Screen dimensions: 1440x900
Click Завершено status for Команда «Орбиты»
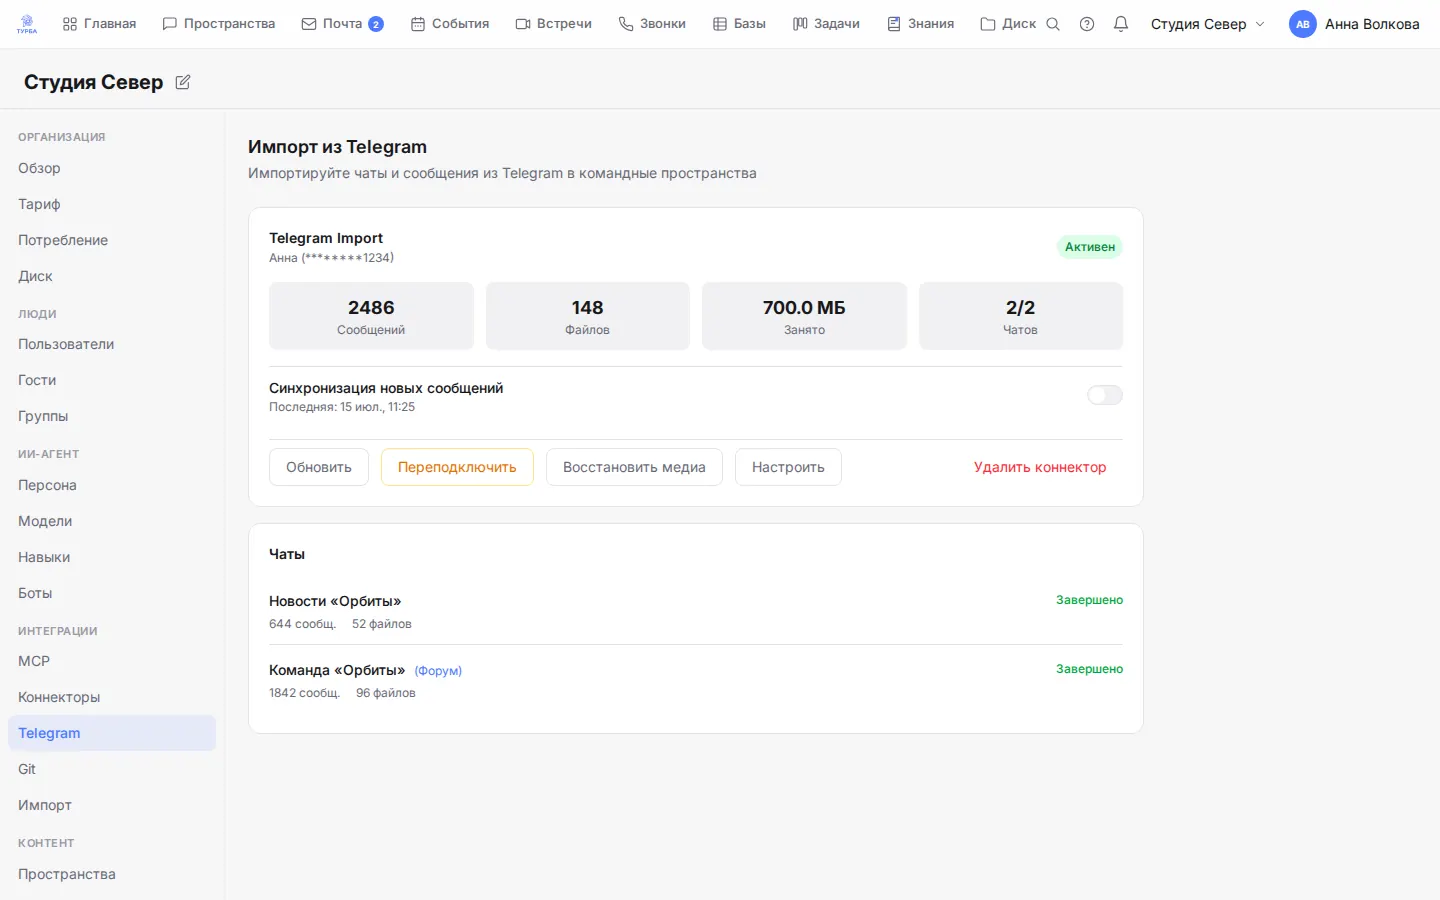tap(1089, 669)
